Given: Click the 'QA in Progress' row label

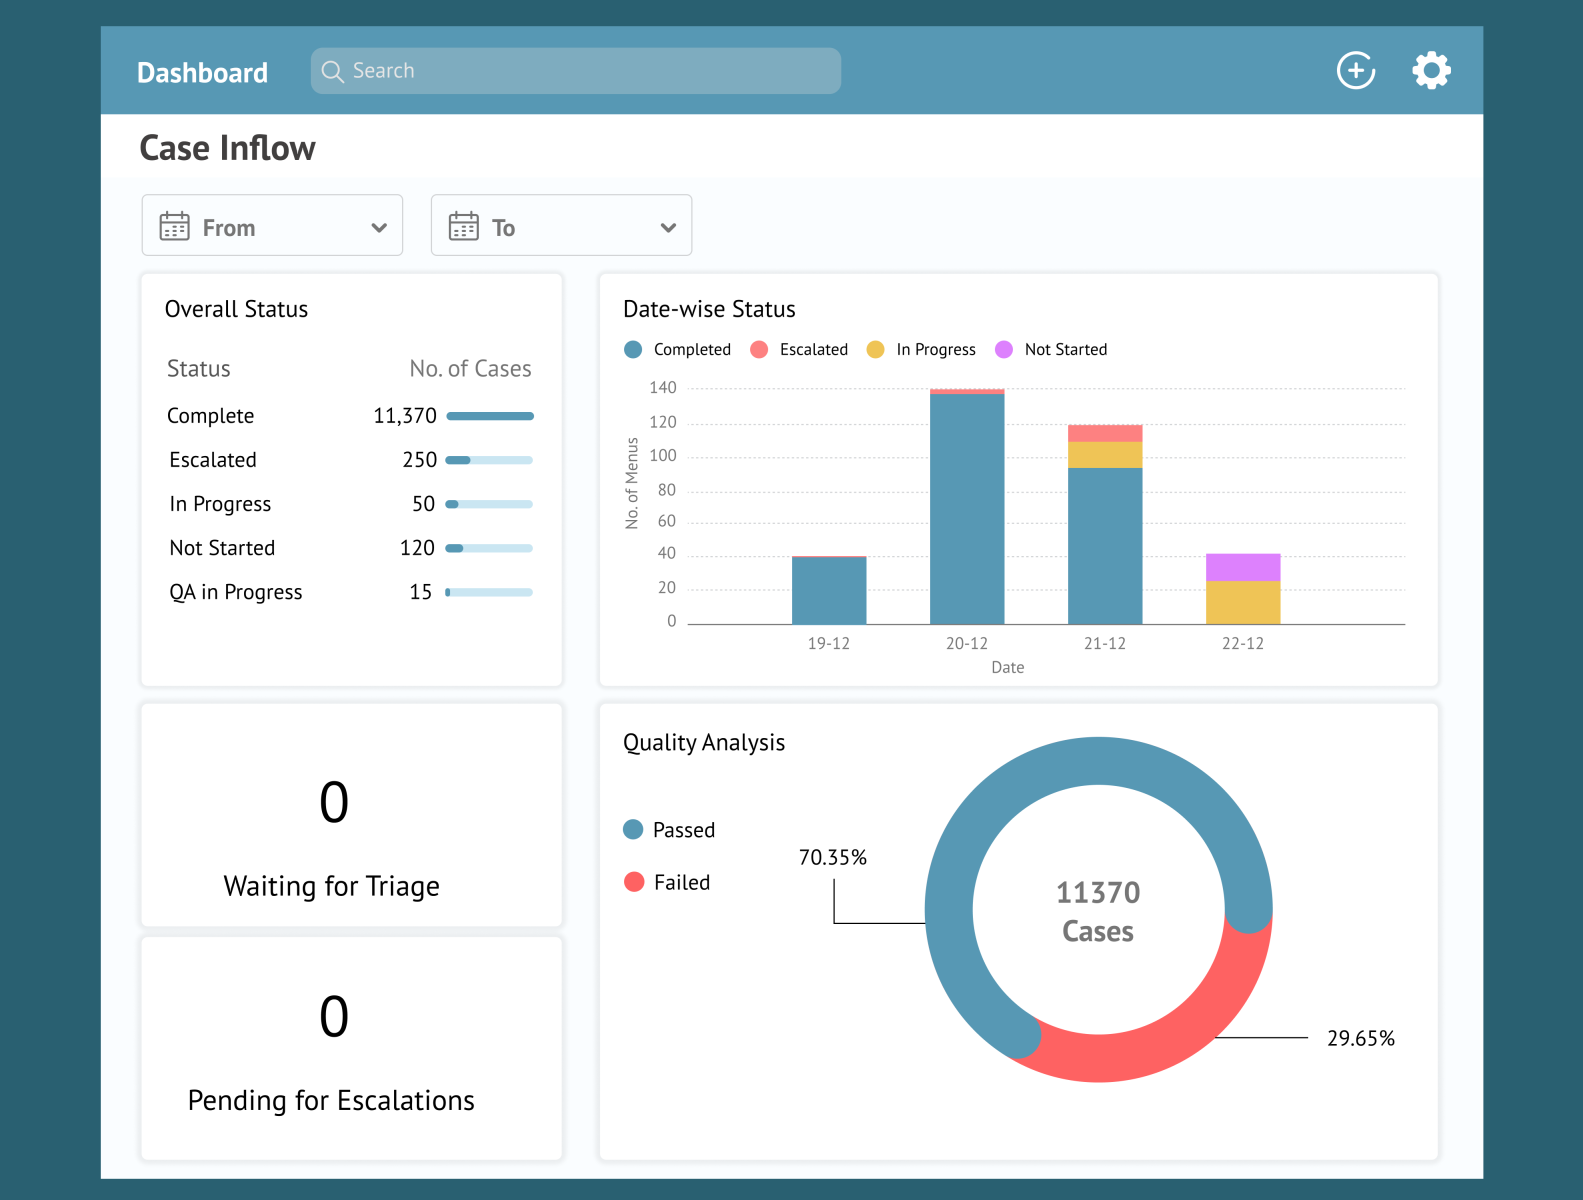Looking at the screenshot, I should (235, 592).
